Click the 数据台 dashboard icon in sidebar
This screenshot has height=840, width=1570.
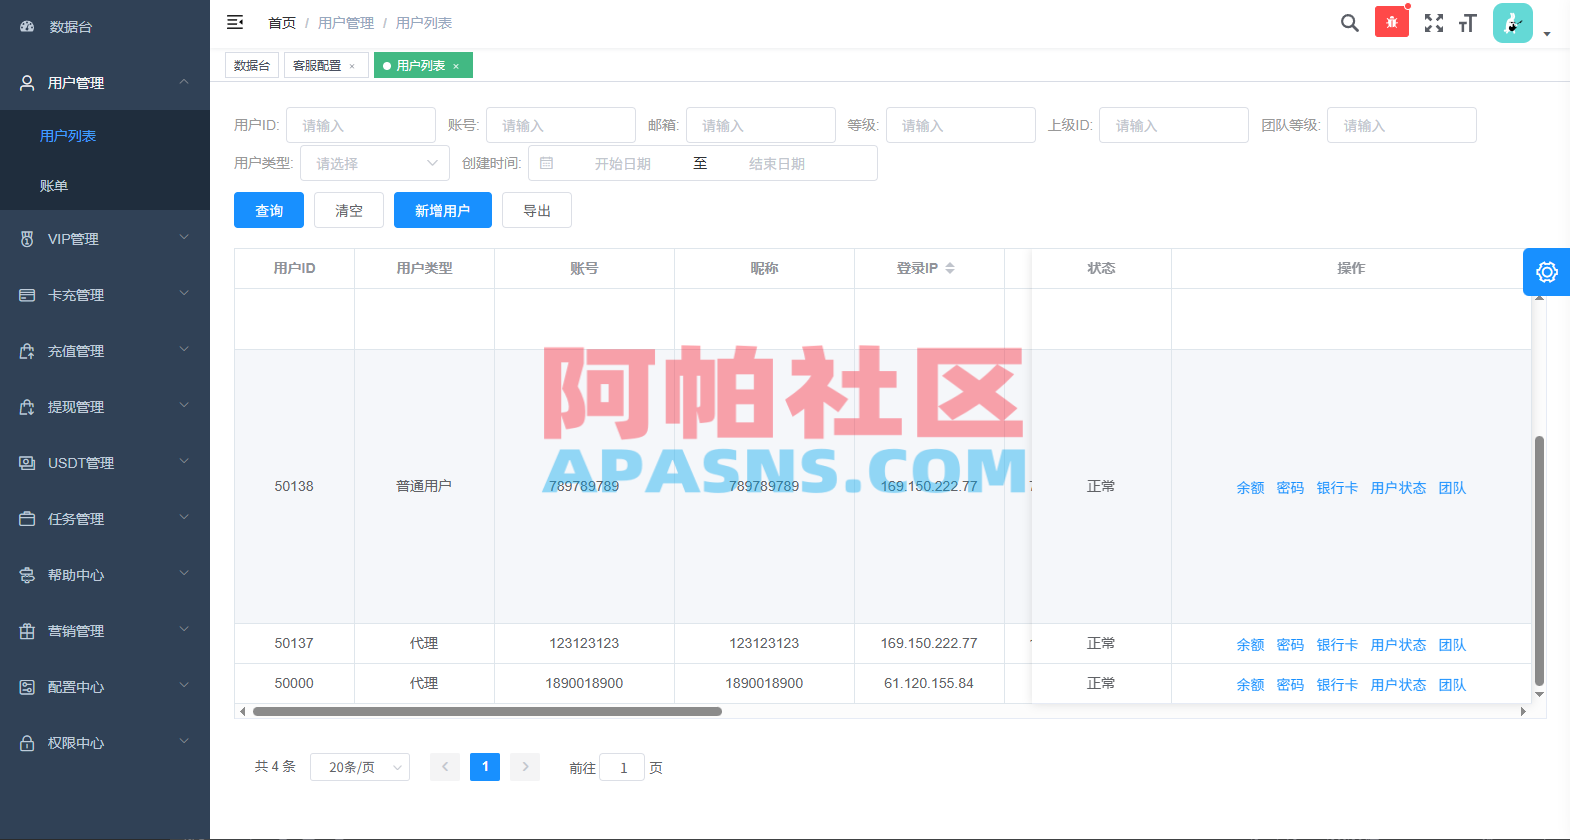click(27, 27)
